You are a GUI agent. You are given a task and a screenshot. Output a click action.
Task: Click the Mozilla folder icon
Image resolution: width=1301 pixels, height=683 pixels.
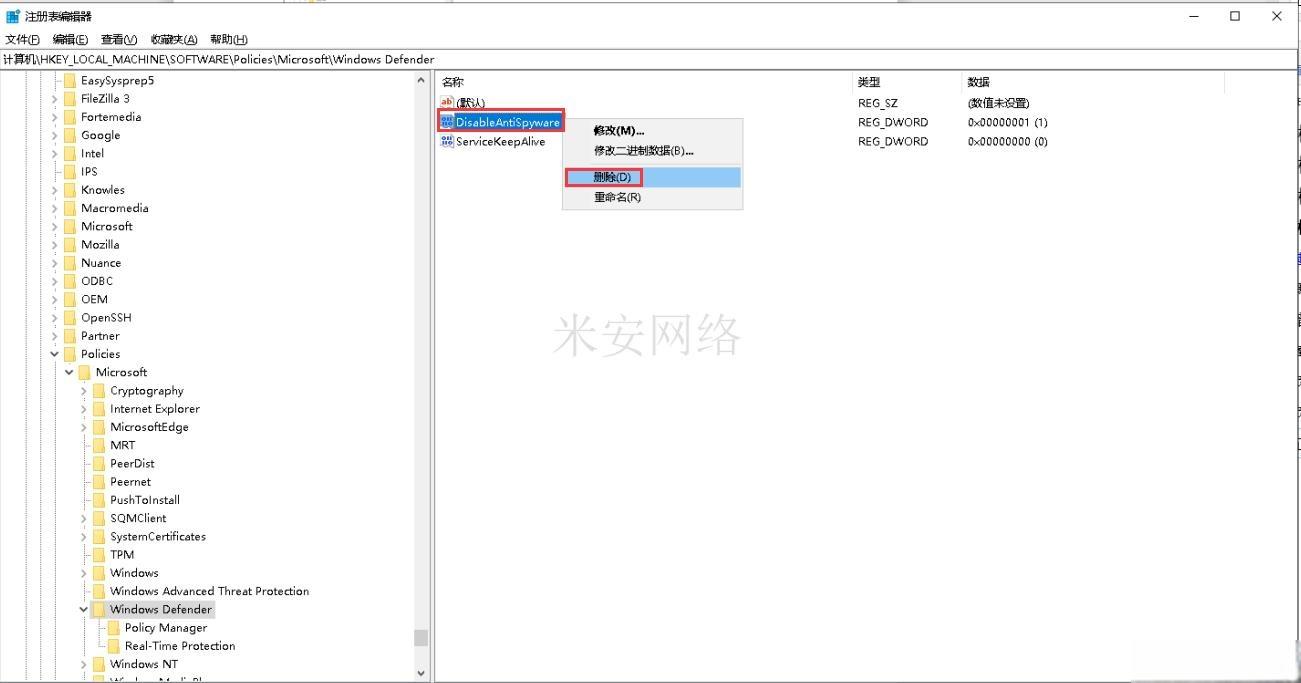coord(70,244)
